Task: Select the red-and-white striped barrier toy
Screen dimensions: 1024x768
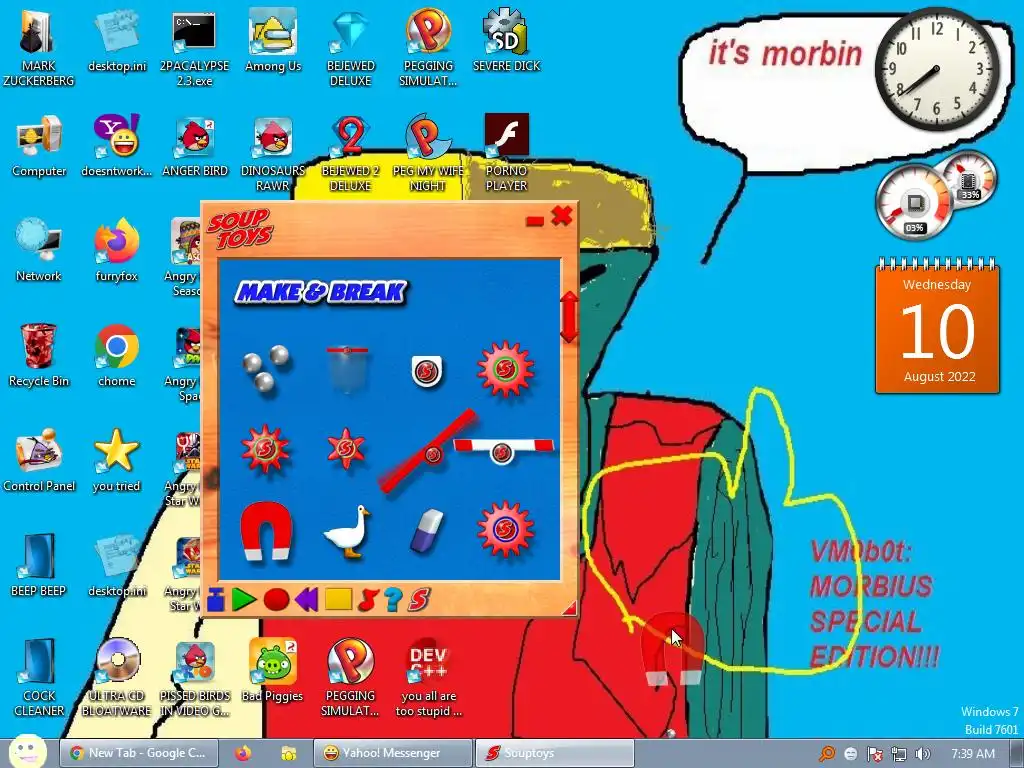Action: (504, 450)
